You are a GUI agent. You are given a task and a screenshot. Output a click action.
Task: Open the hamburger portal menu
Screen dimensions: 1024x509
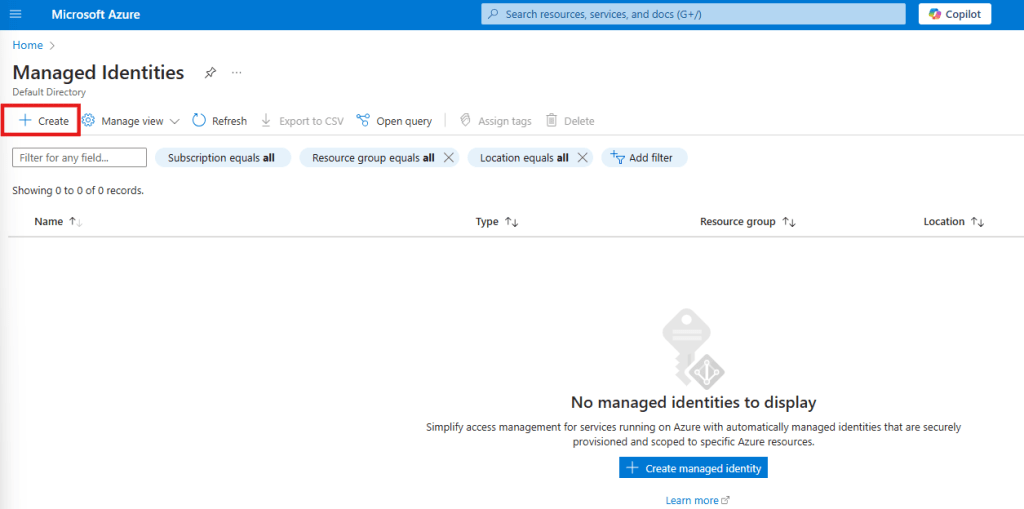pos(15,14)
